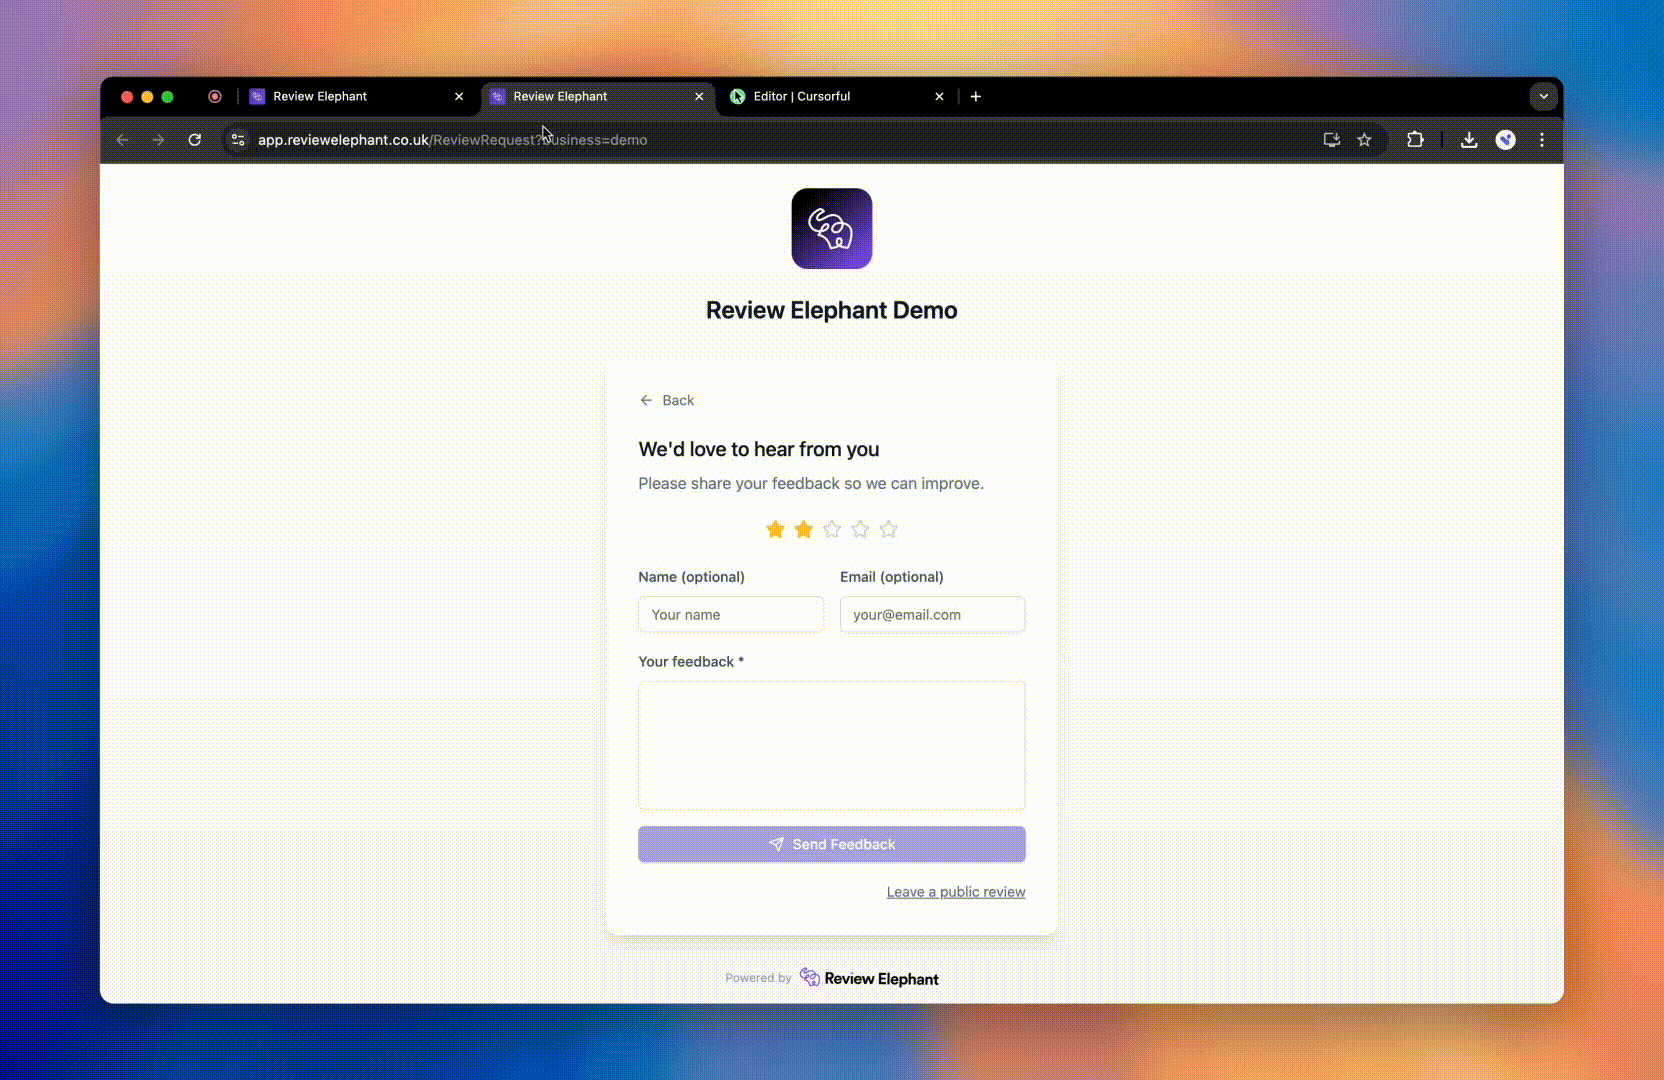Set rating to three stars
This screenshot has height=1080, width=1664.
coord(832,530)
